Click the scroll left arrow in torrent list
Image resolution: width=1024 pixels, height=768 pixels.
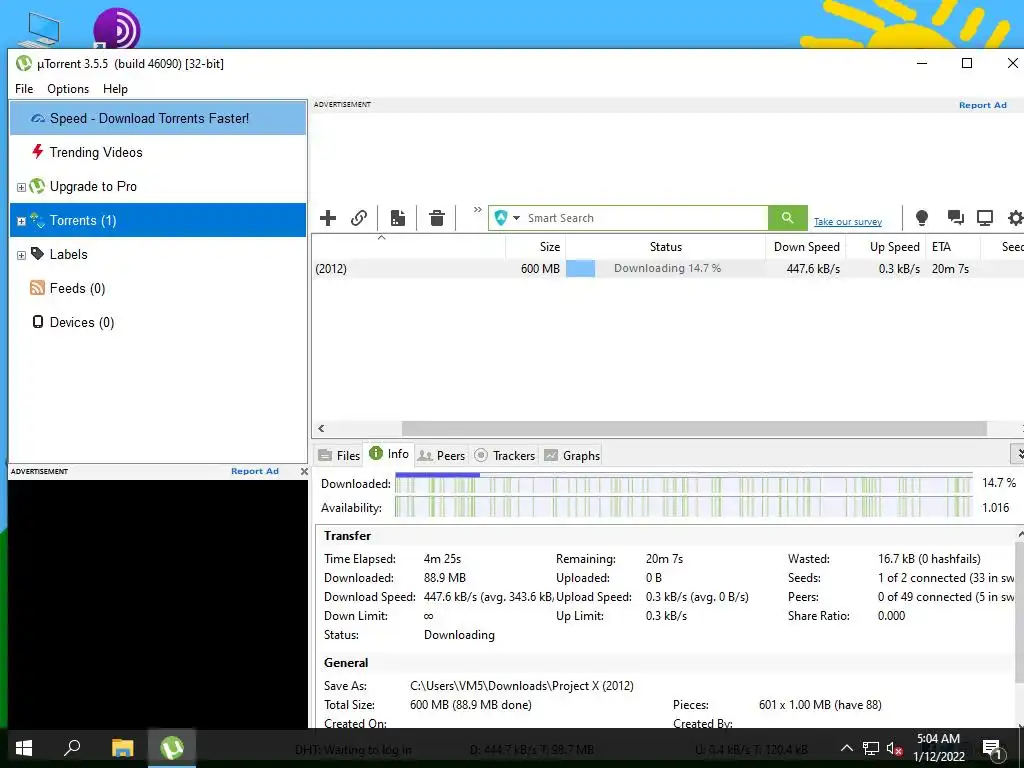(321, 428)
